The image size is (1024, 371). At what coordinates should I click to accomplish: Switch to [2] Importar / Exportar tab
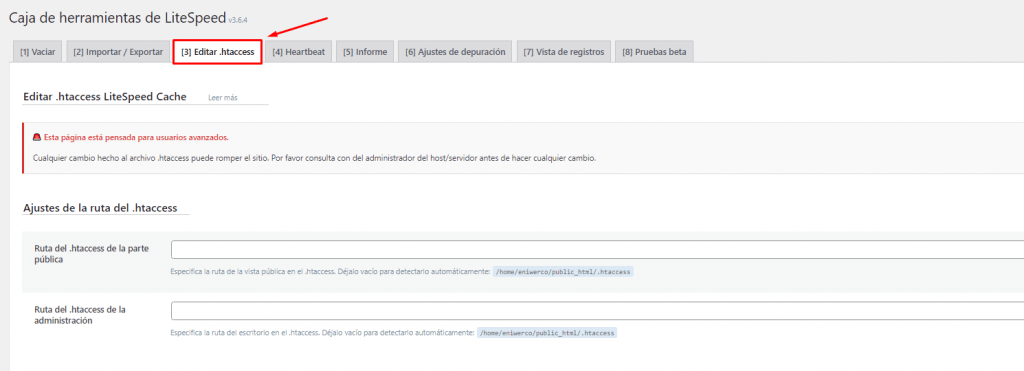118,52
